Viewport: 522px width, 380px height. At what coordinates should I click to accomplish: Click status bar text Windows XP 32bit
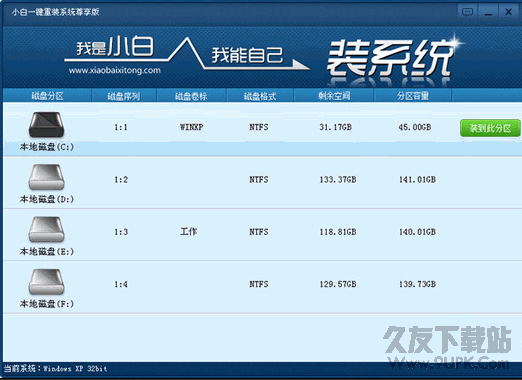(75, 369)
